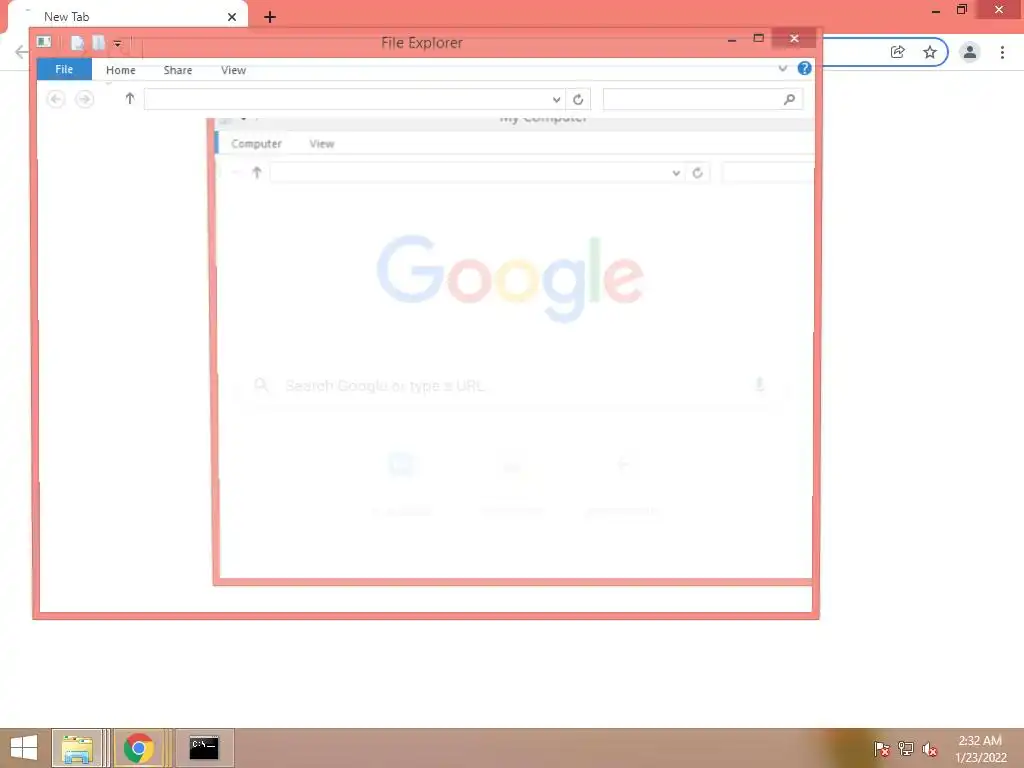The height and width of the screenshot is (768, 1024).
Task: Switch to Chrome from the taskbar
Action: 138,748
